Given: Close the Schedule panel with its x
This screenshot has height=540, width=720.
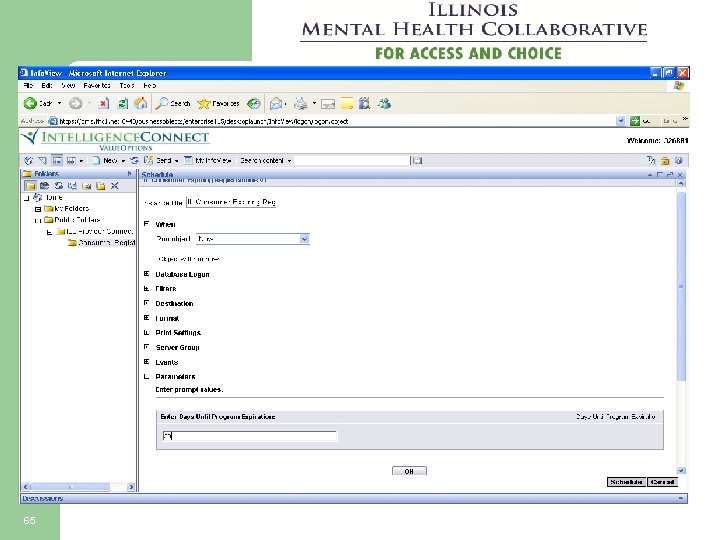Looking at the screenshot, I should tap(680, 174).
